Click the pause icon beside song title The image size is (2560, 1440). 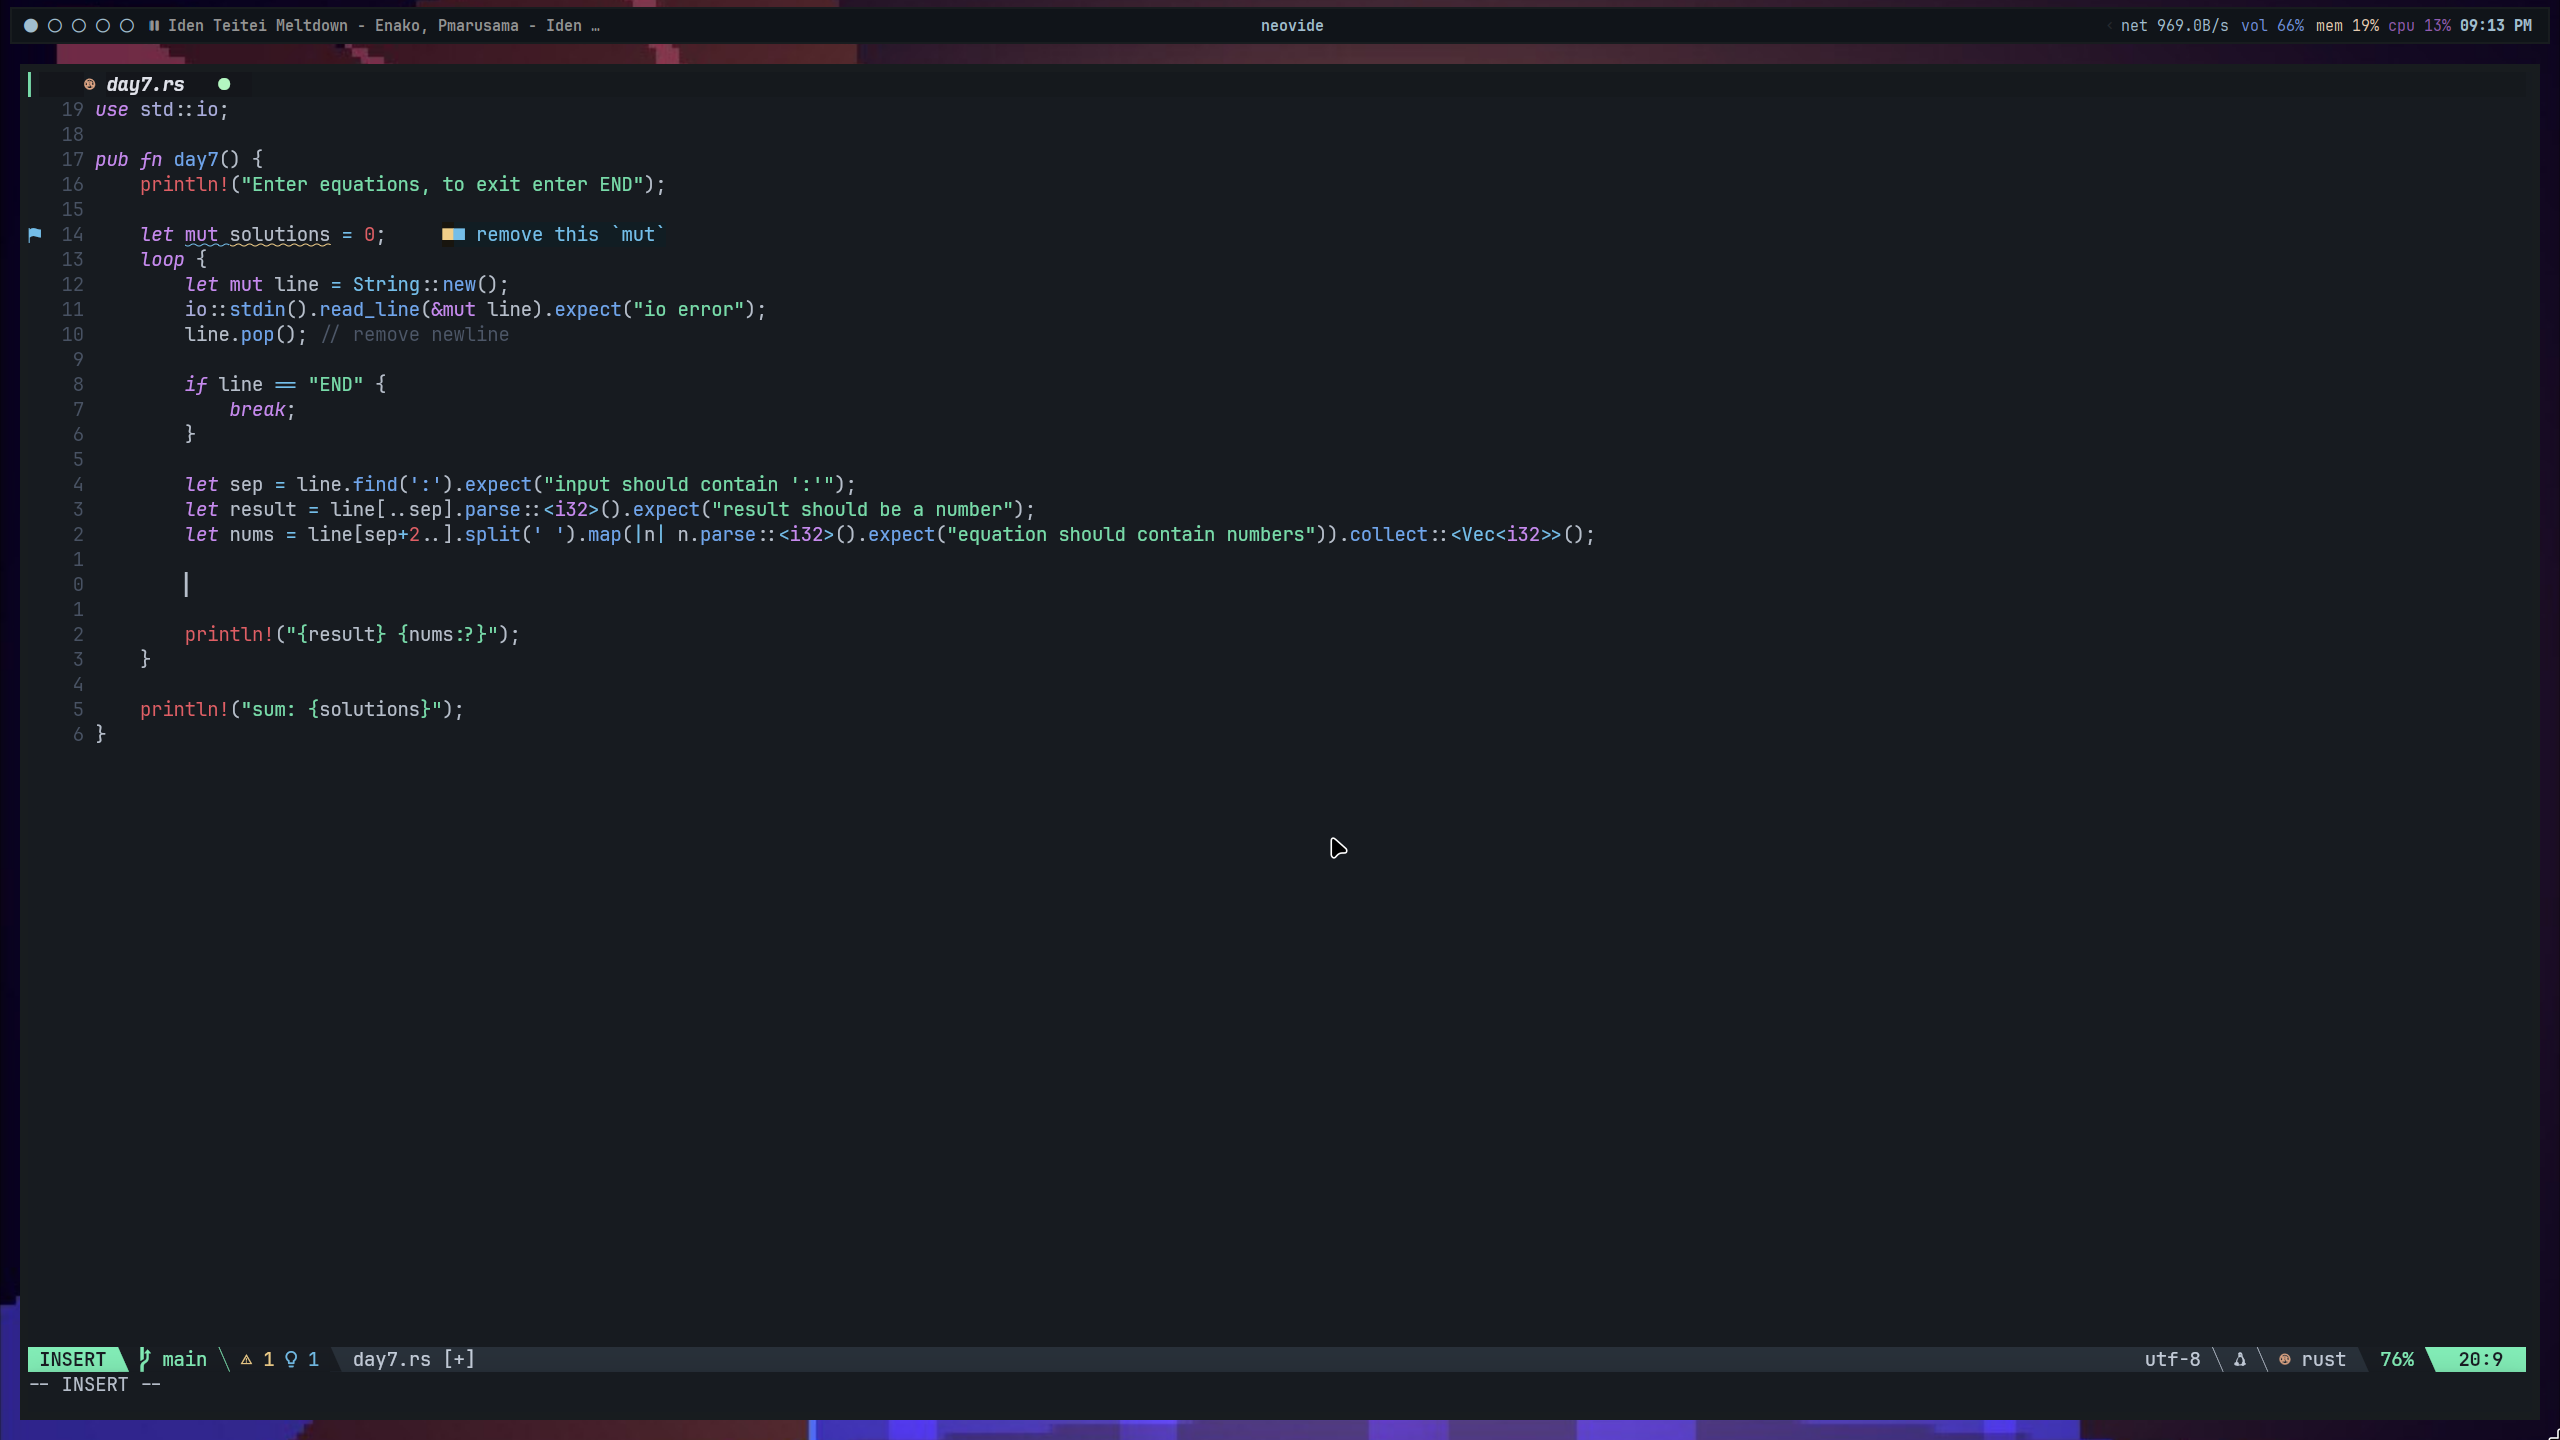pos(154,26)
